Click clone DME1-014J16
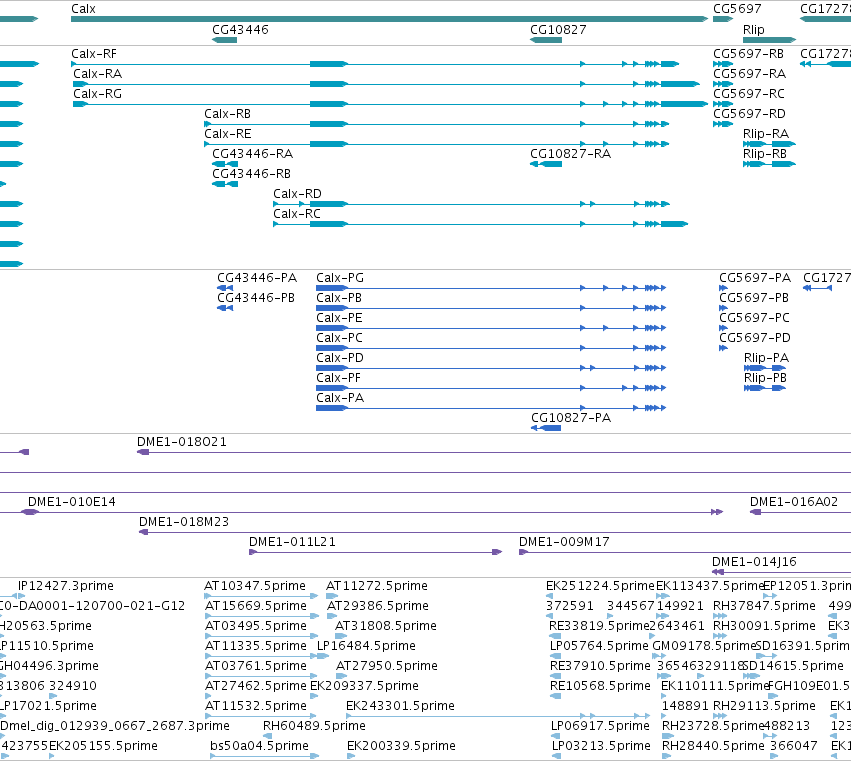 coord(754,562)
